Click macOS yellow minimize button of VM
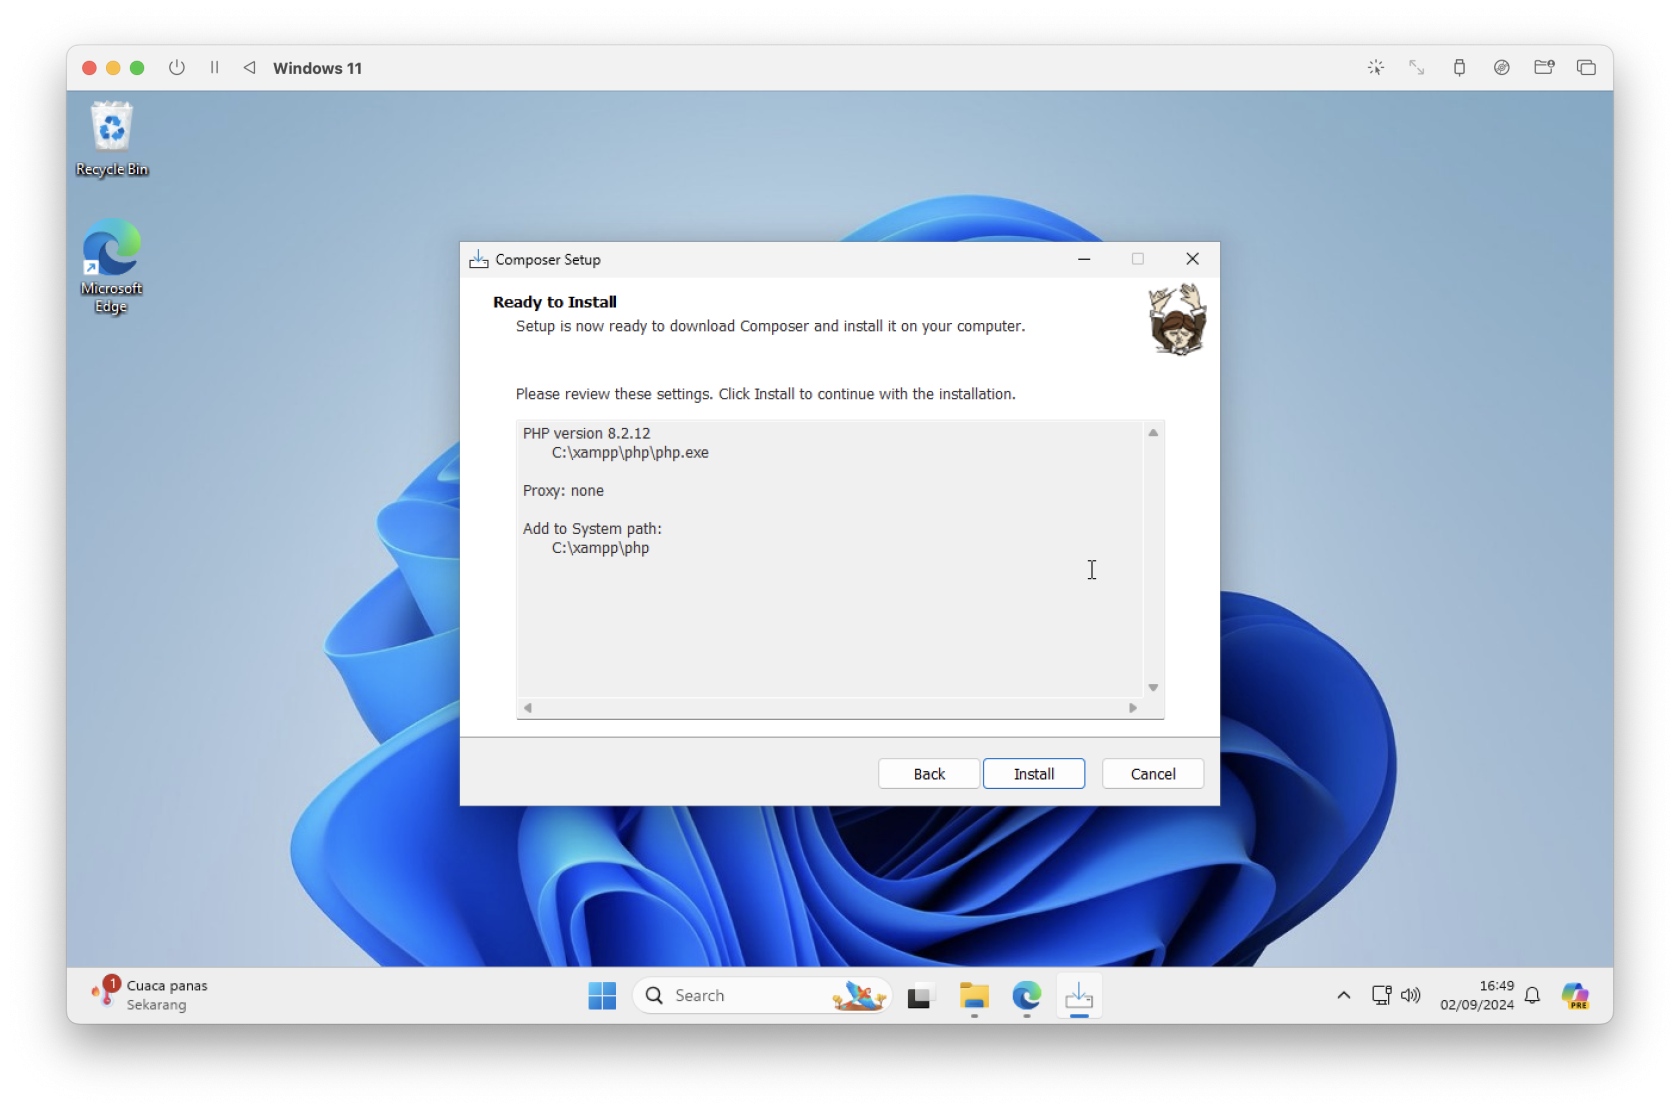 click(113, 68)
